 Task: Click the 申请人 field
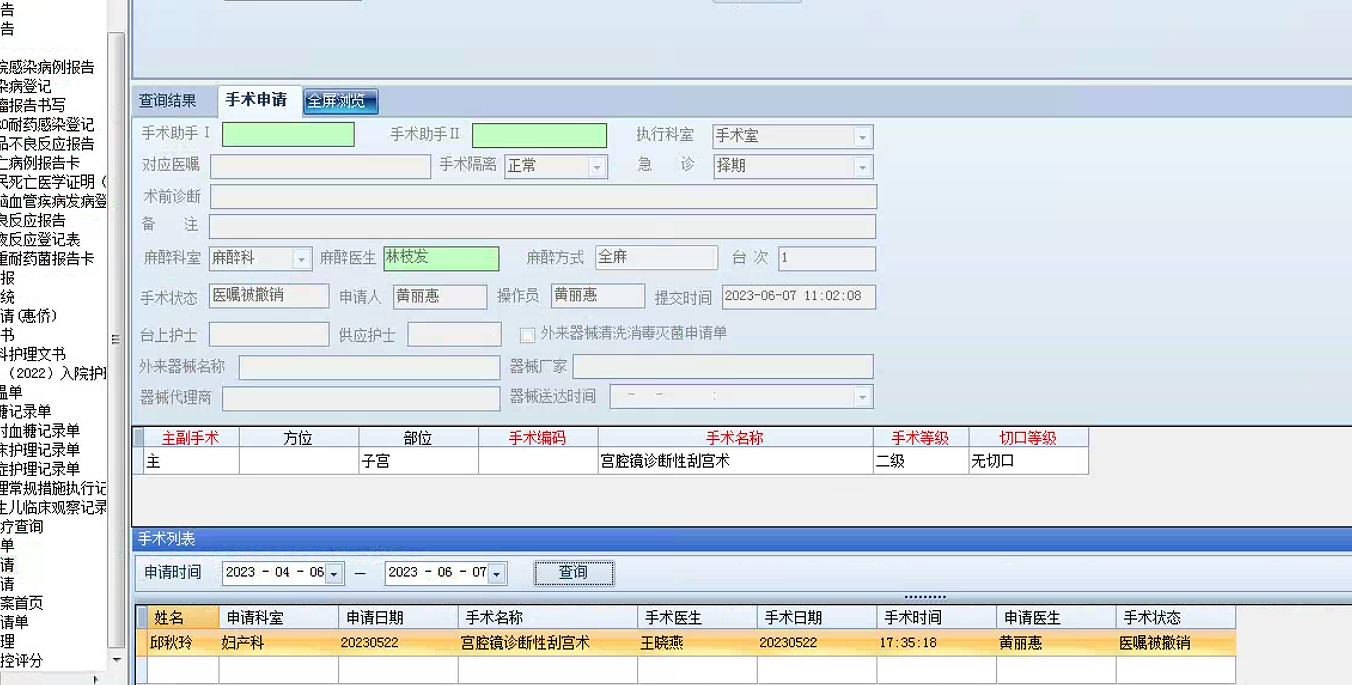(x=439, y=296)
